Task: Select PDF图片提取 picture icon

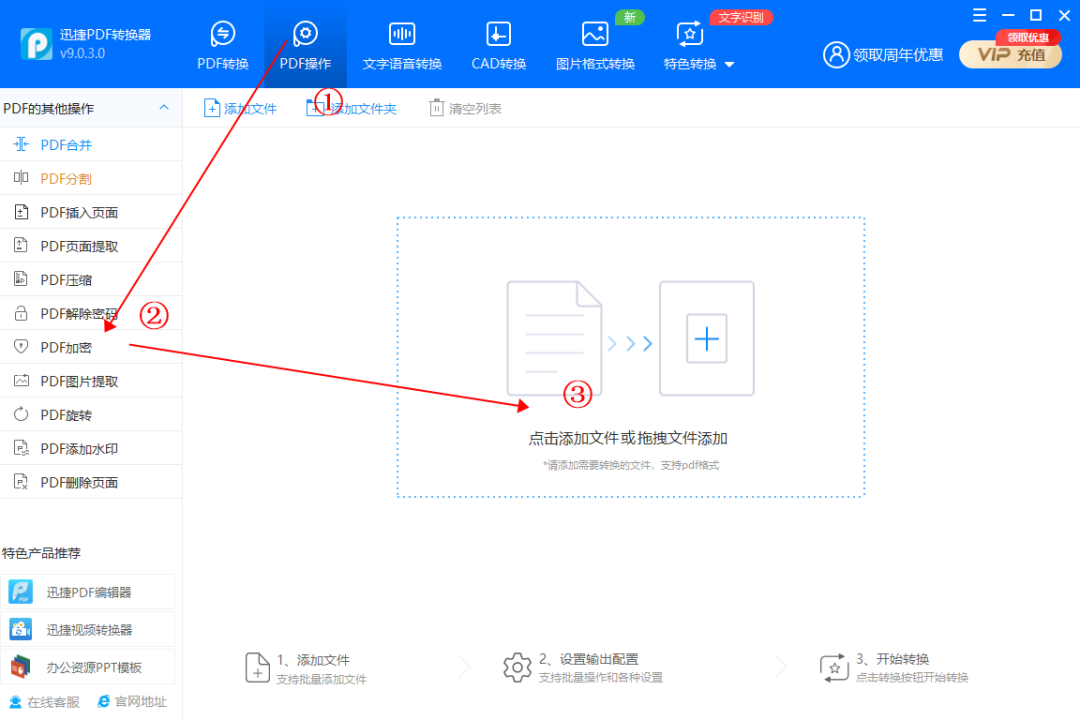Action: click(21, 380)
